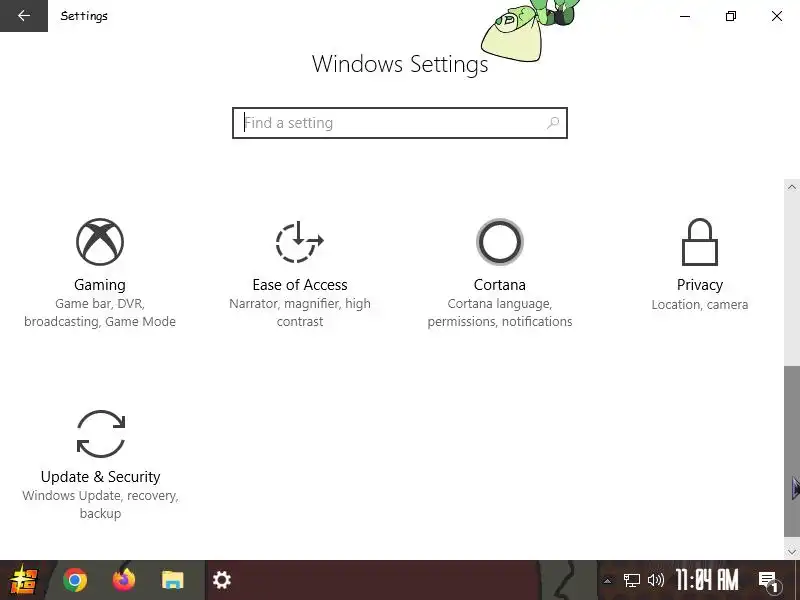Open the 'Privacy' settings label
The height and width of the screenshot is (600, 800).
pos(700,285)
